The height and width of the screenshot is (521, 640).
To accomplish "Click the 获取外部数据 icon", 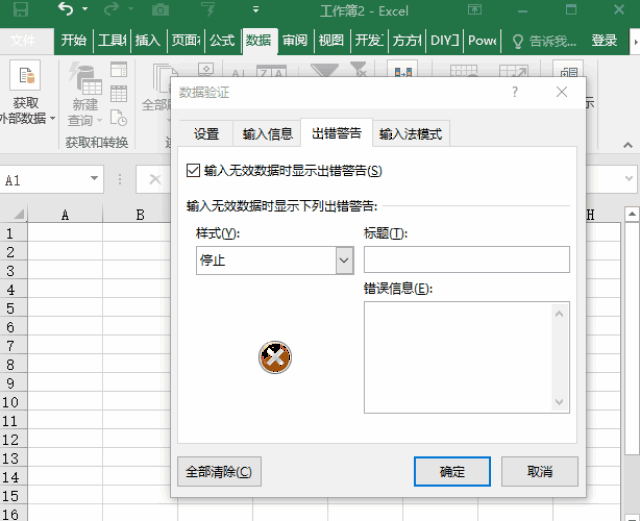I will [25, 75].
